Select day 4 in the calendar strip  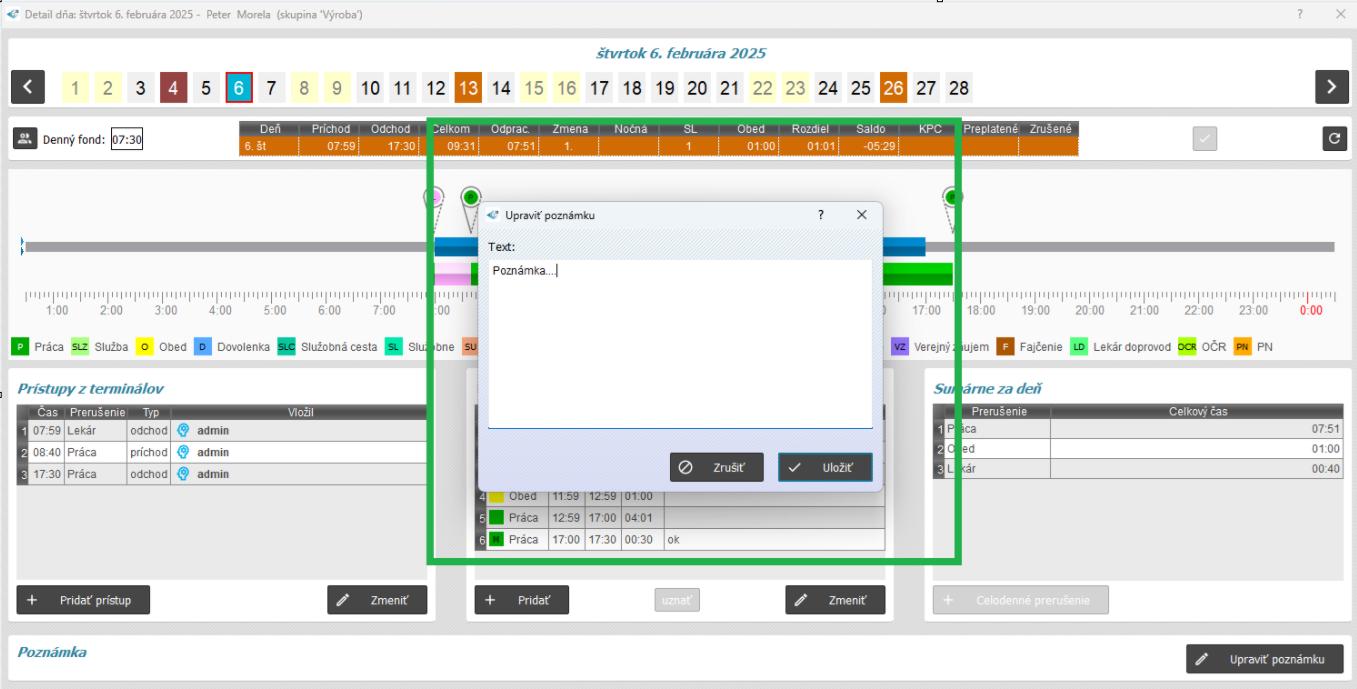pyautogui.click(x=173, y=88)
